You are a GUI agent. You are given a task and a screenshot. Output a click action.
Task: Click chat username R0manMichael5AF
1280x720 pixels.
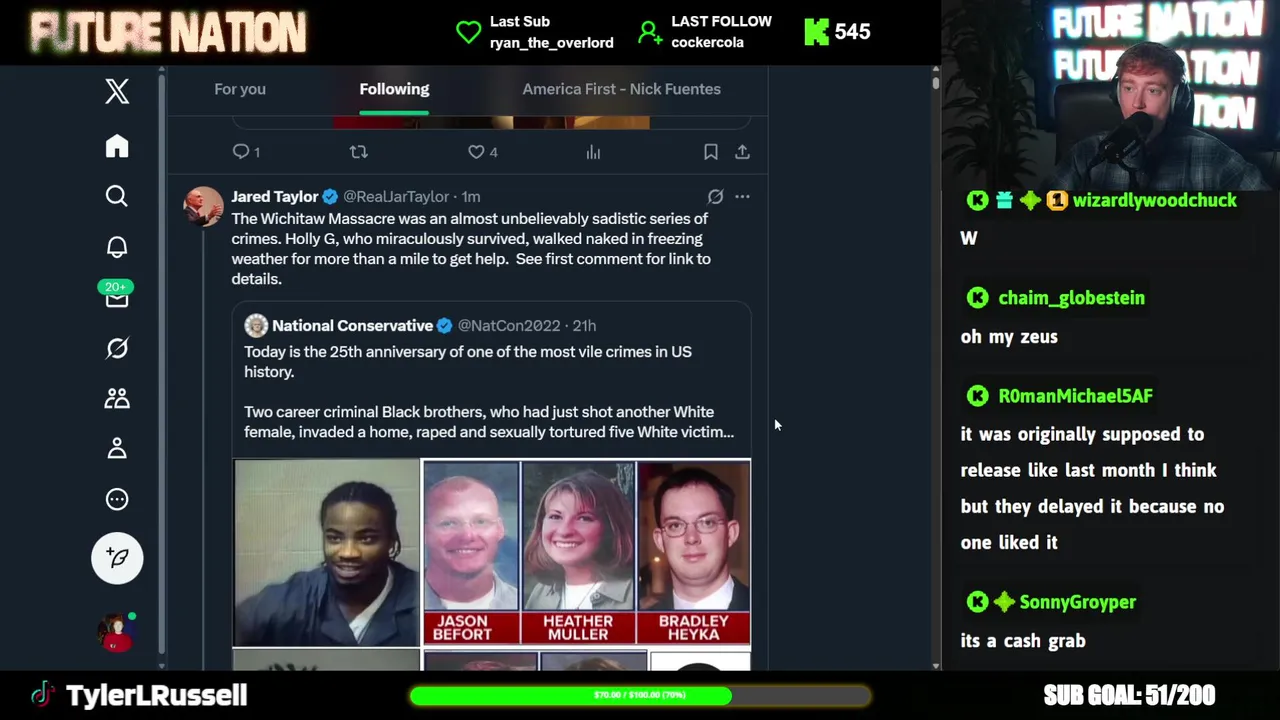coord(1075,396)
